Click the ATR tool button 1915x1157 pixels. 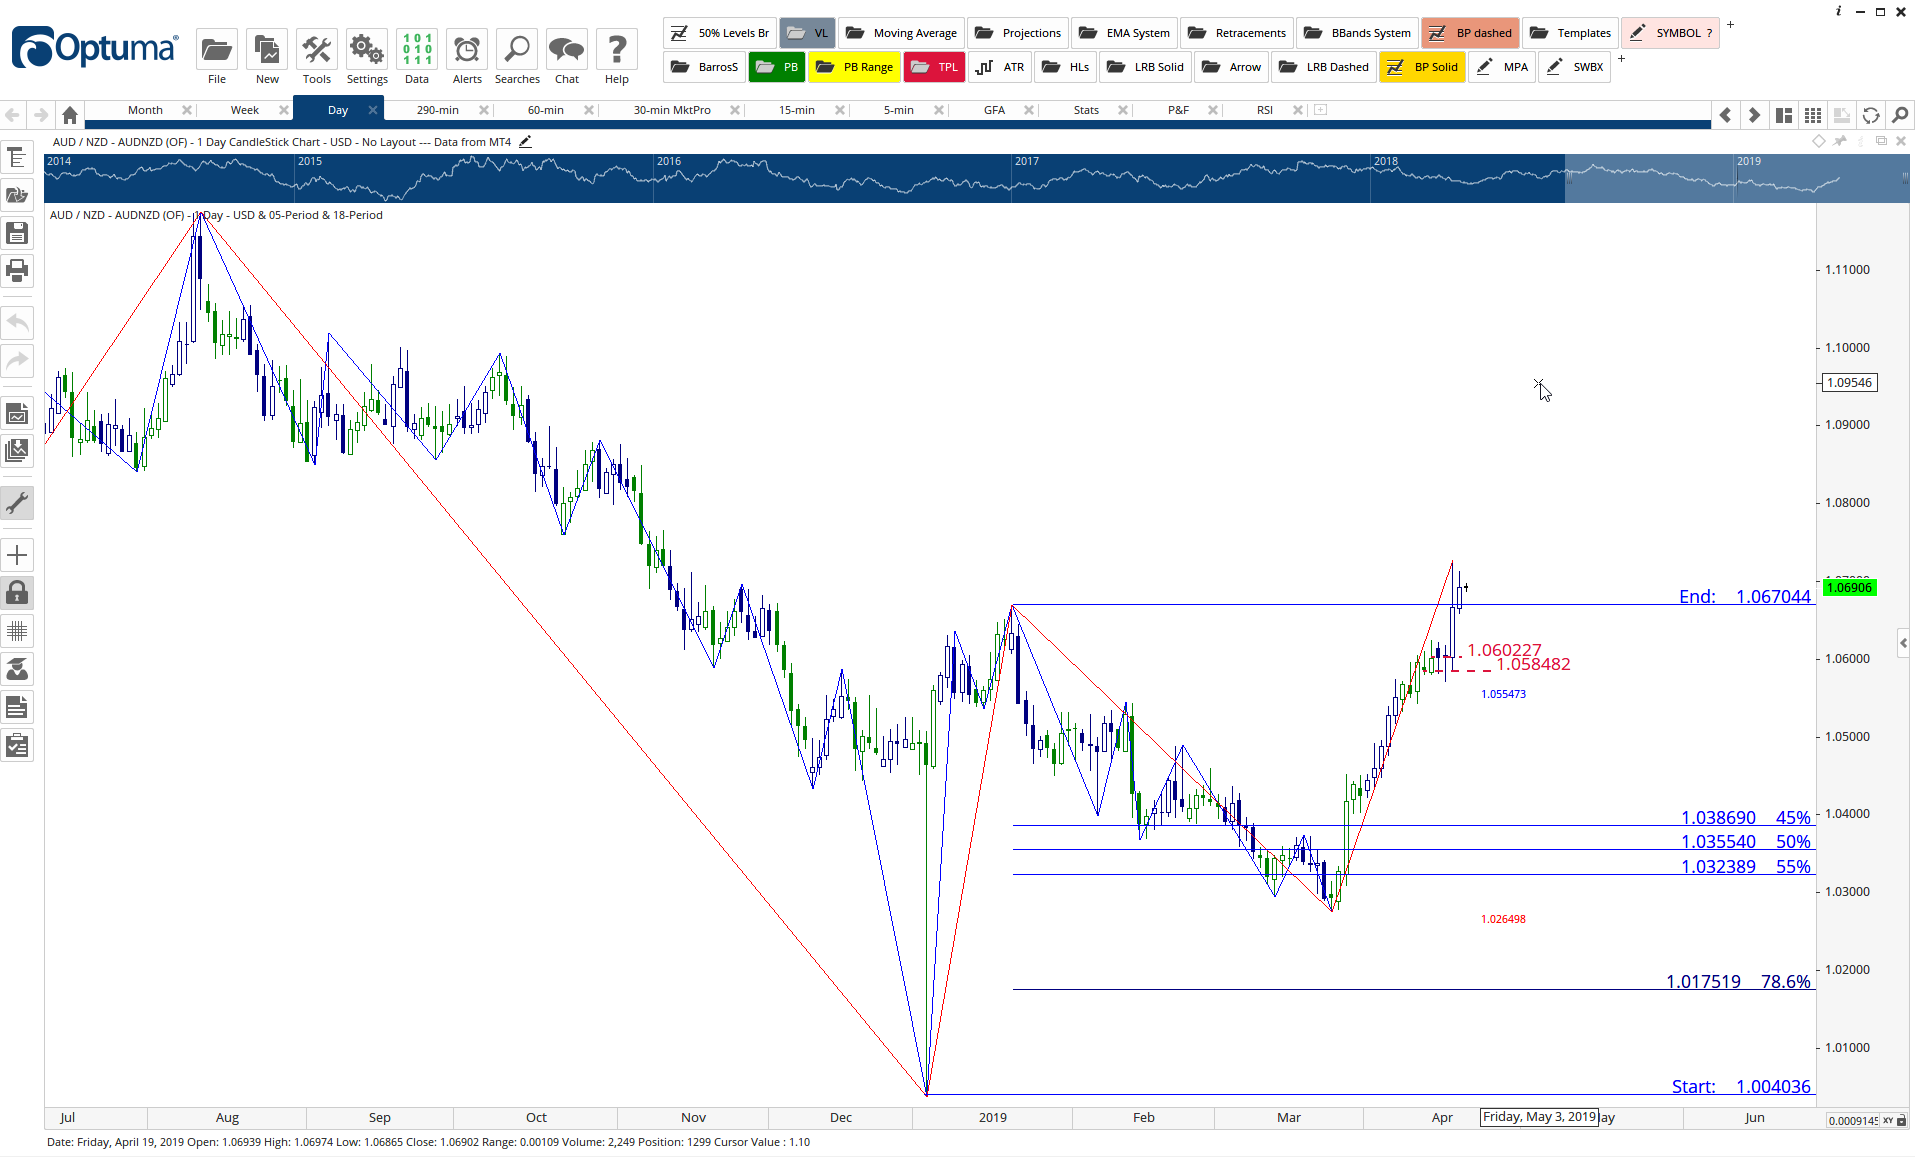1001,67
